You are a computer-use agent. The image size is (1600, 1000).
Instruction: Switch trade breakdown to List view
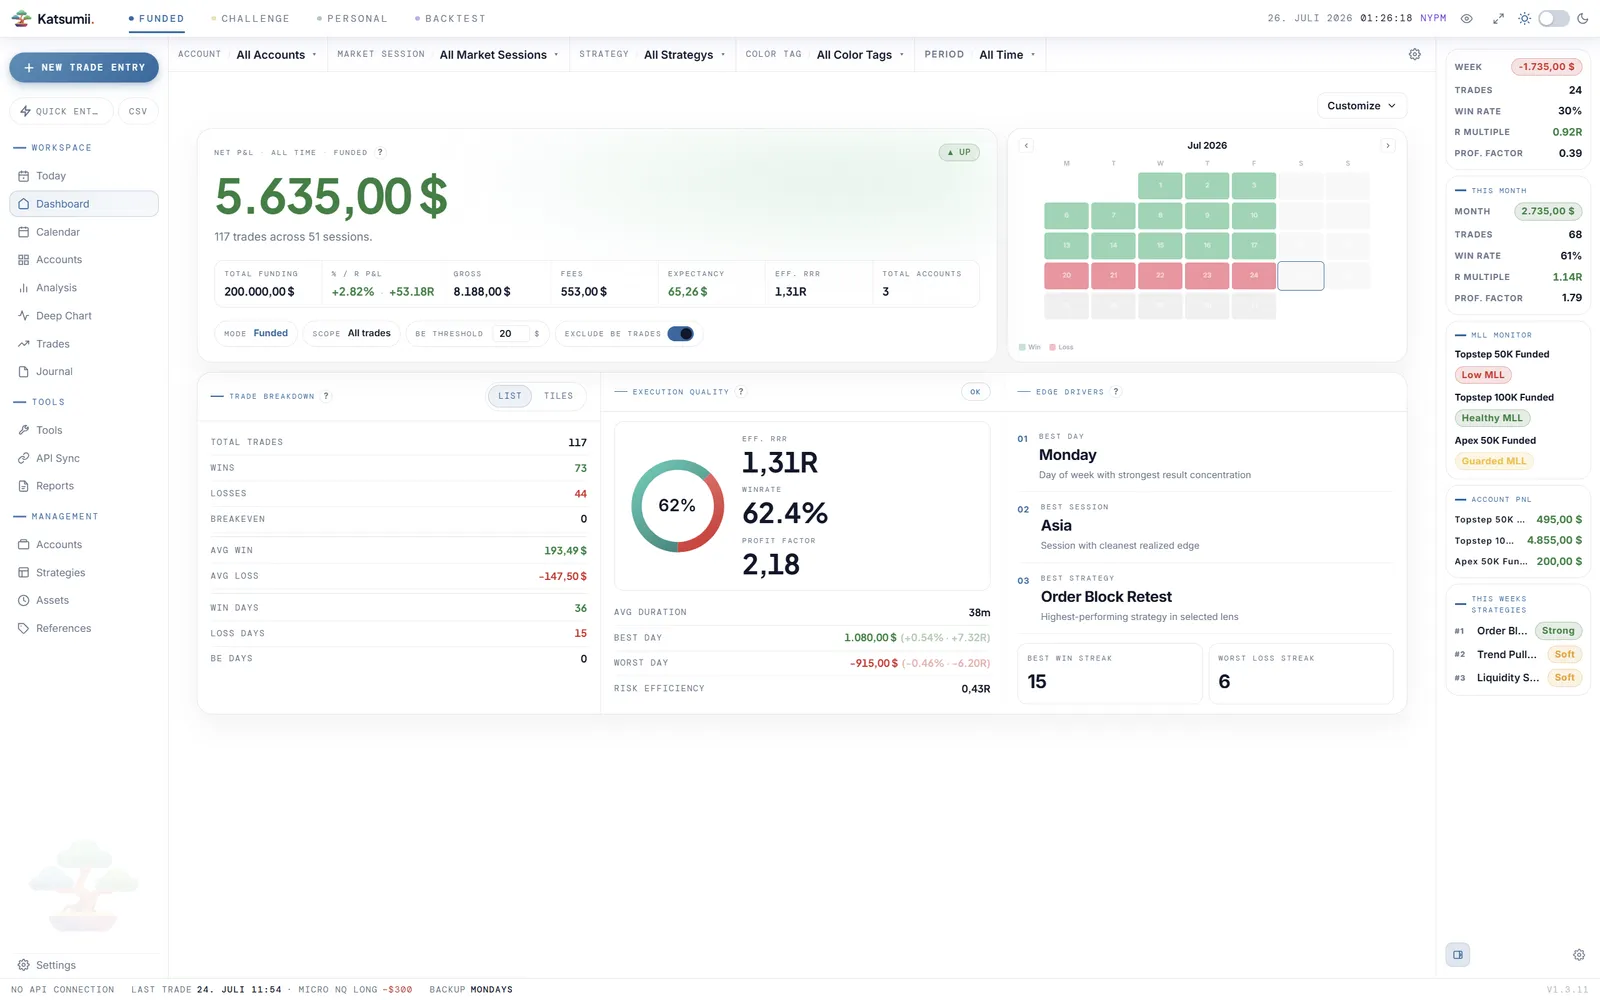(x=510, y=396)
